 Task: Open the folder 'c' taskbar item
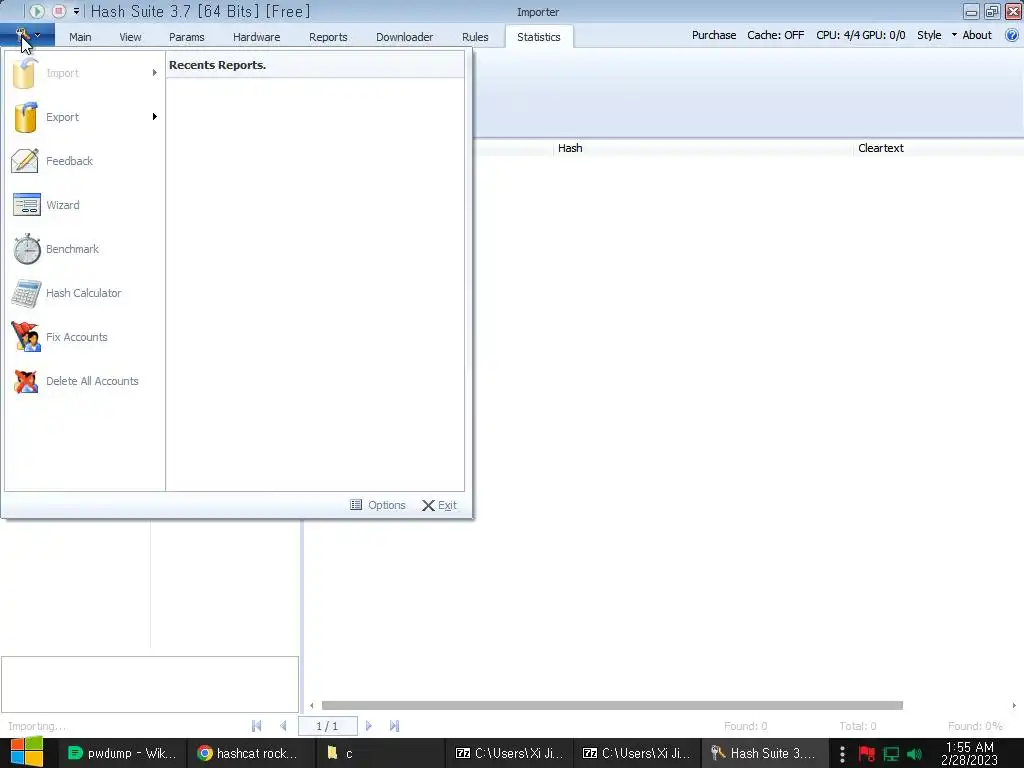coord(379,753)
